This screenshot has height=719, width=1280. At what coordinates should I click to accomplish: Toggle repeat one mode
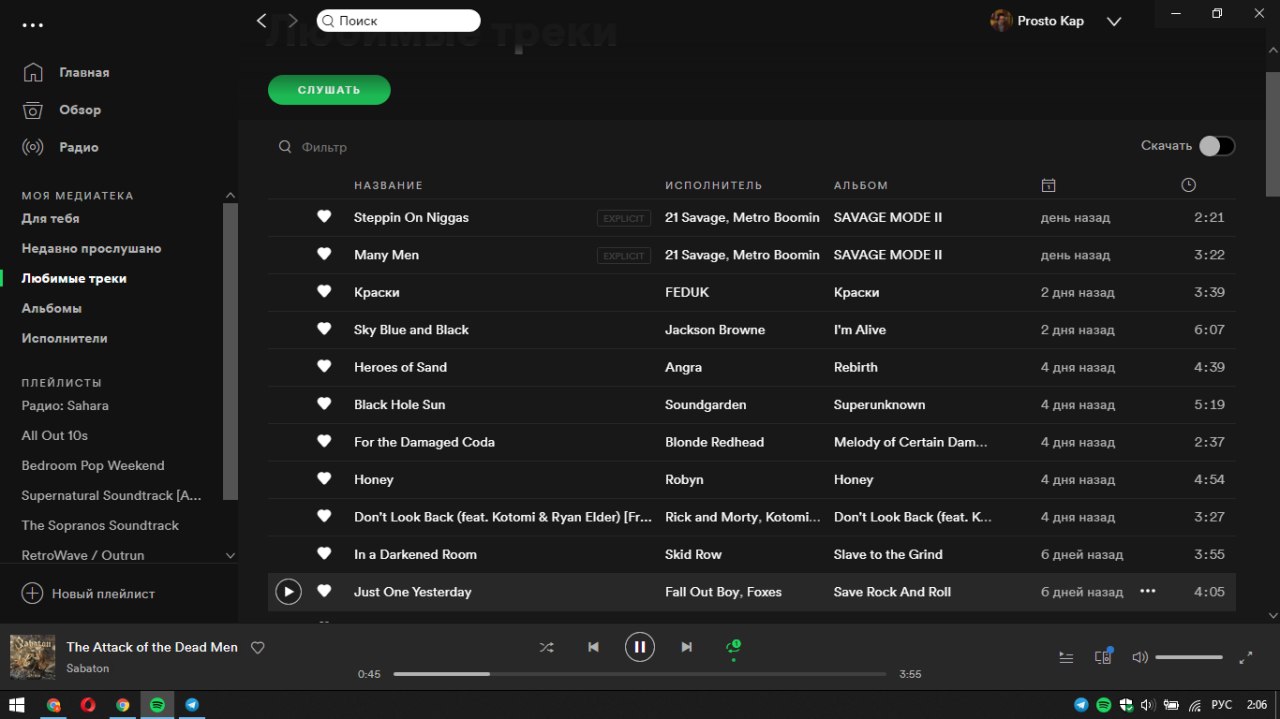[x=733, y=648]
